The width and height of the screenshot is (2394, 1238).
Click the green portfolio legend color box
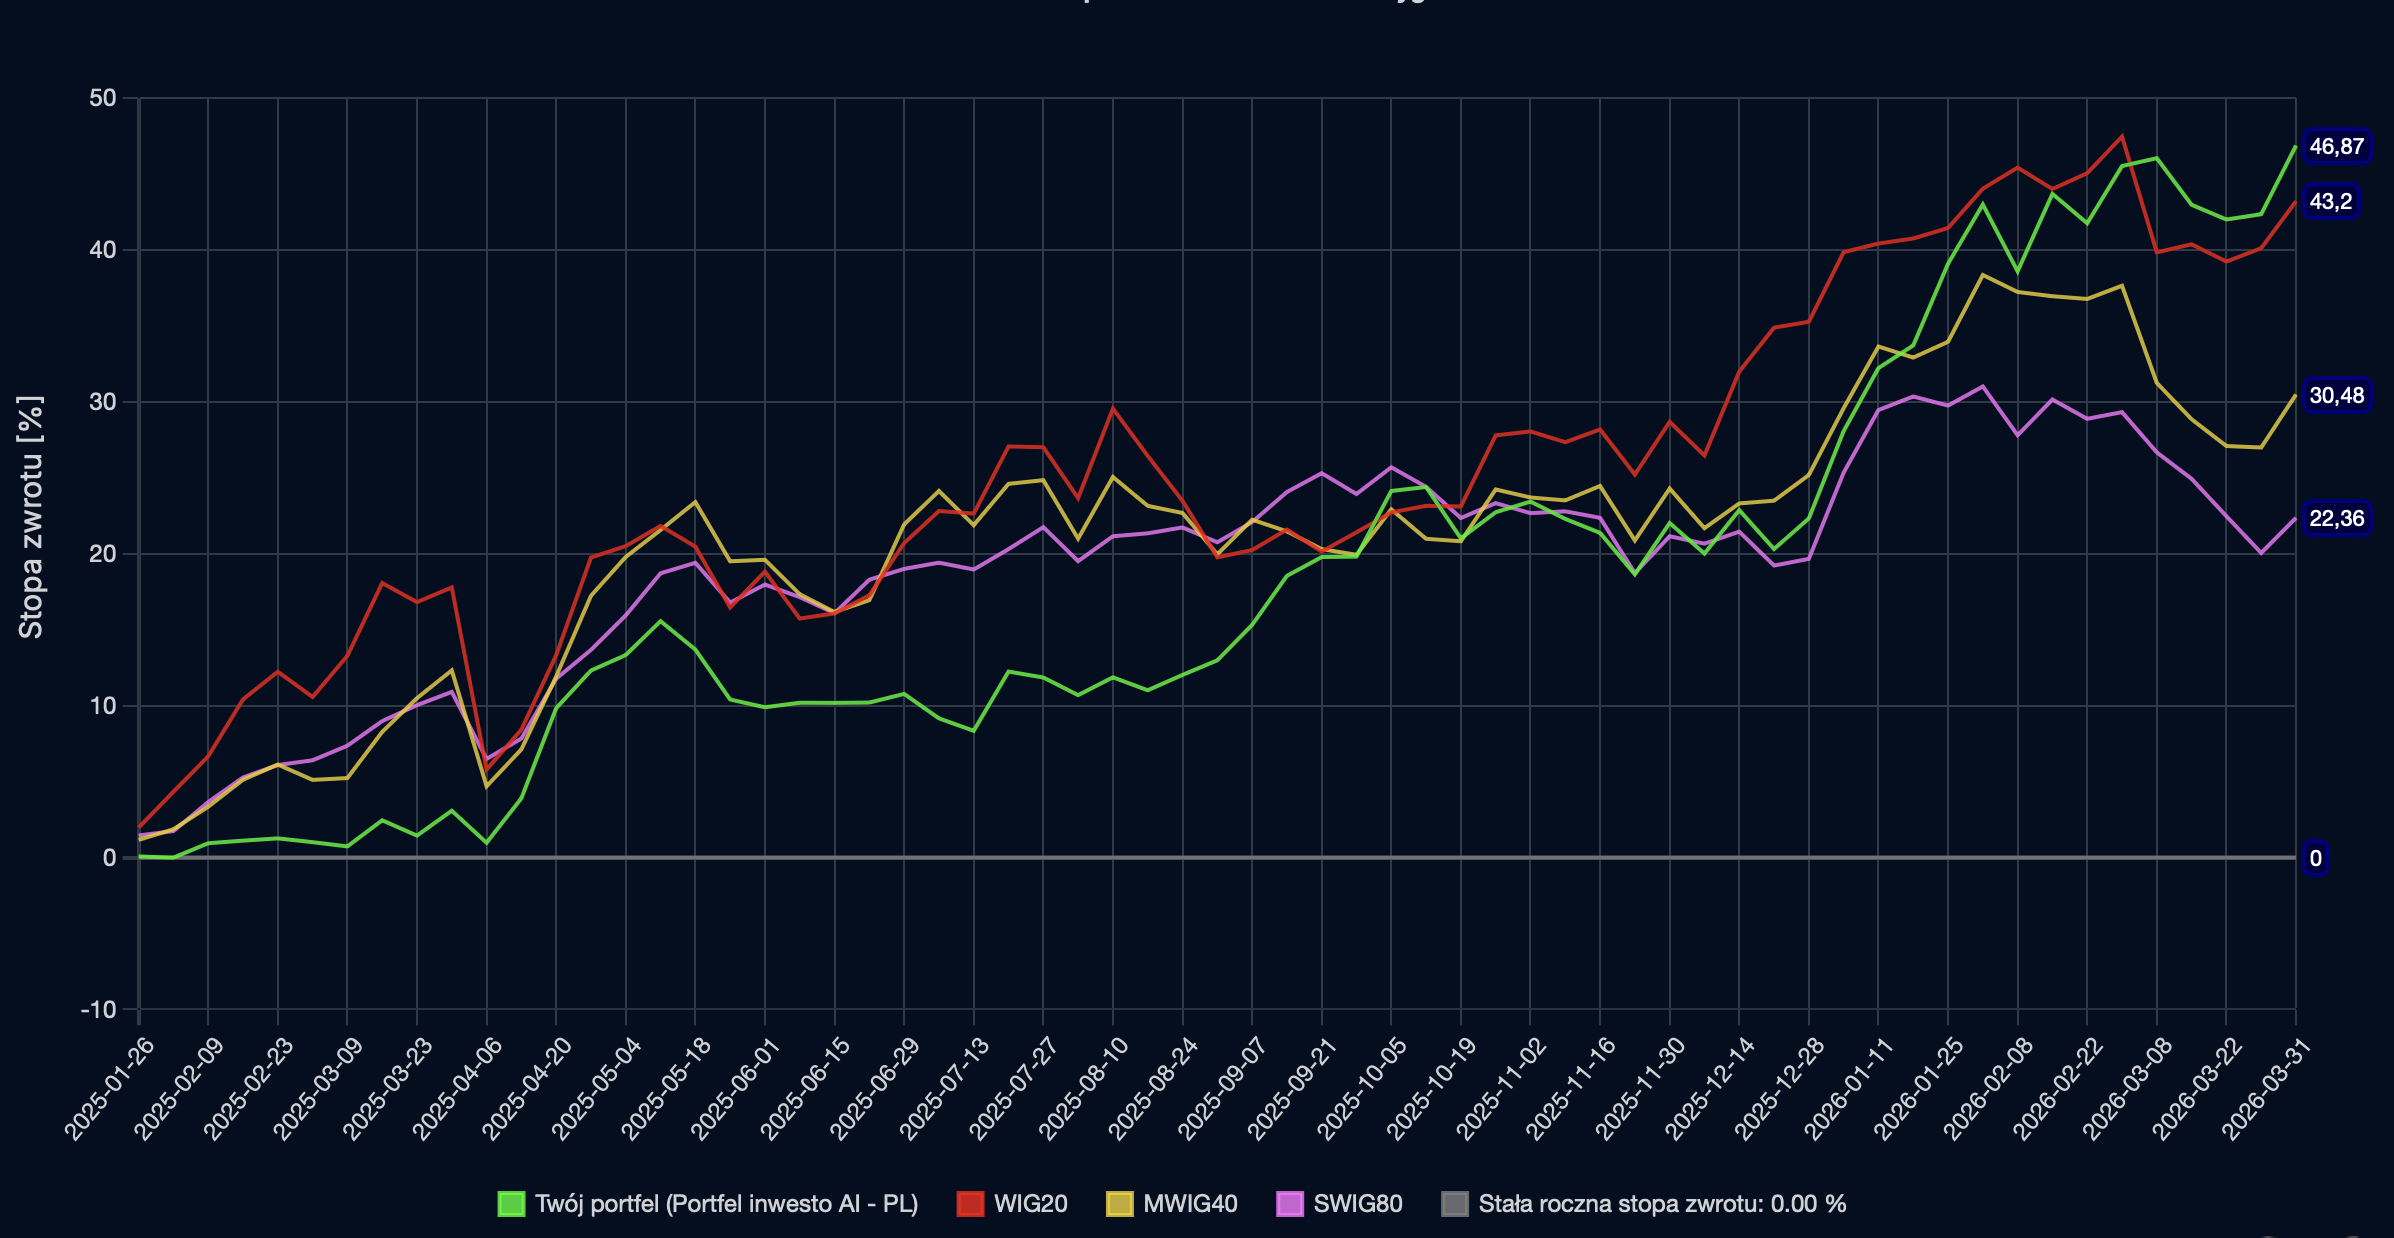tap(511, 1204)
